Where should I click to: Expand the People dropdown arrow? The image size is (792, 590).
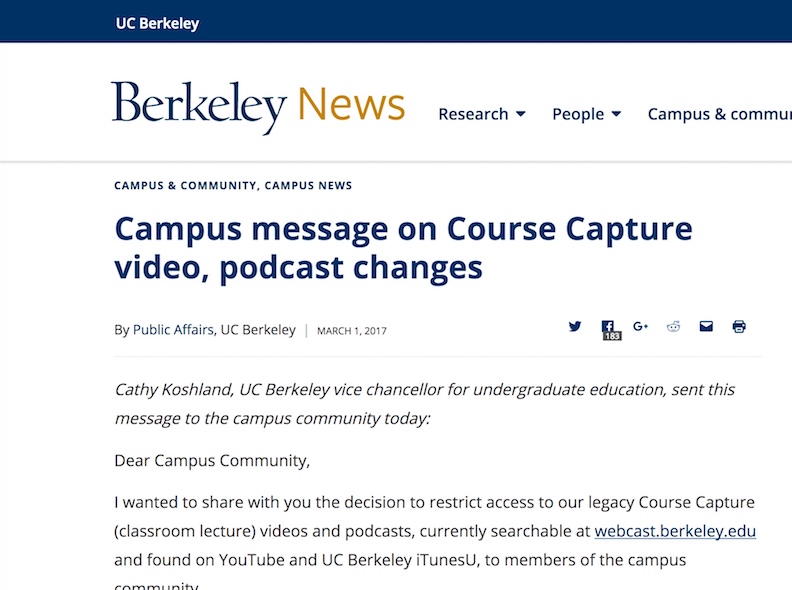pos(616,114)
